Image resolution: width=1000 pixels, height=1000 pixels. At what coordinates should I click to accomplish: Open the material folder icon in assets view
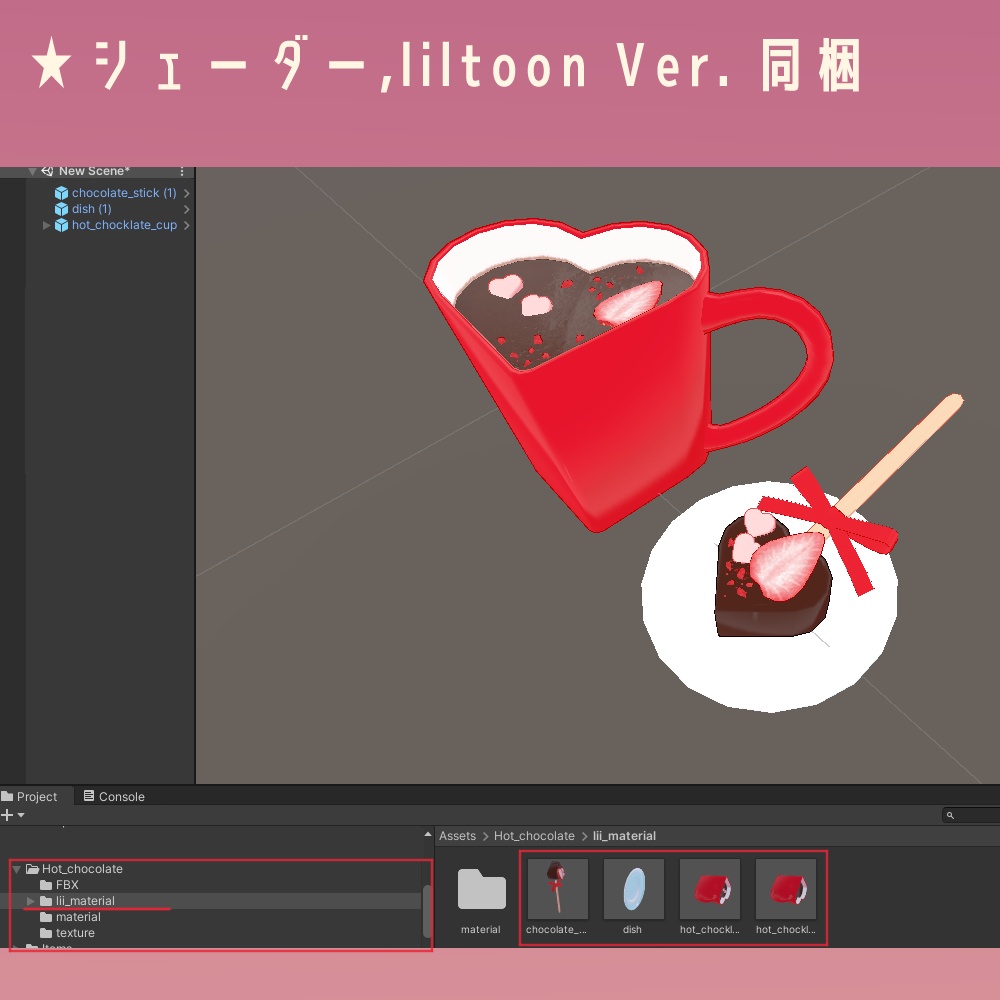480,888
